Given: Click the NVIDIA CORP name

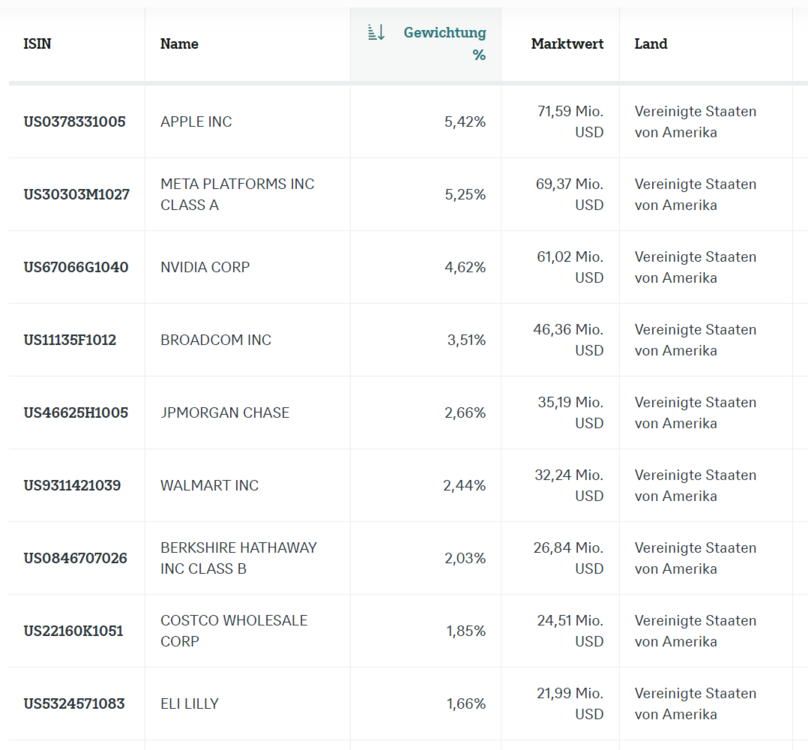Looking at the screenshot, I should 205,267.
